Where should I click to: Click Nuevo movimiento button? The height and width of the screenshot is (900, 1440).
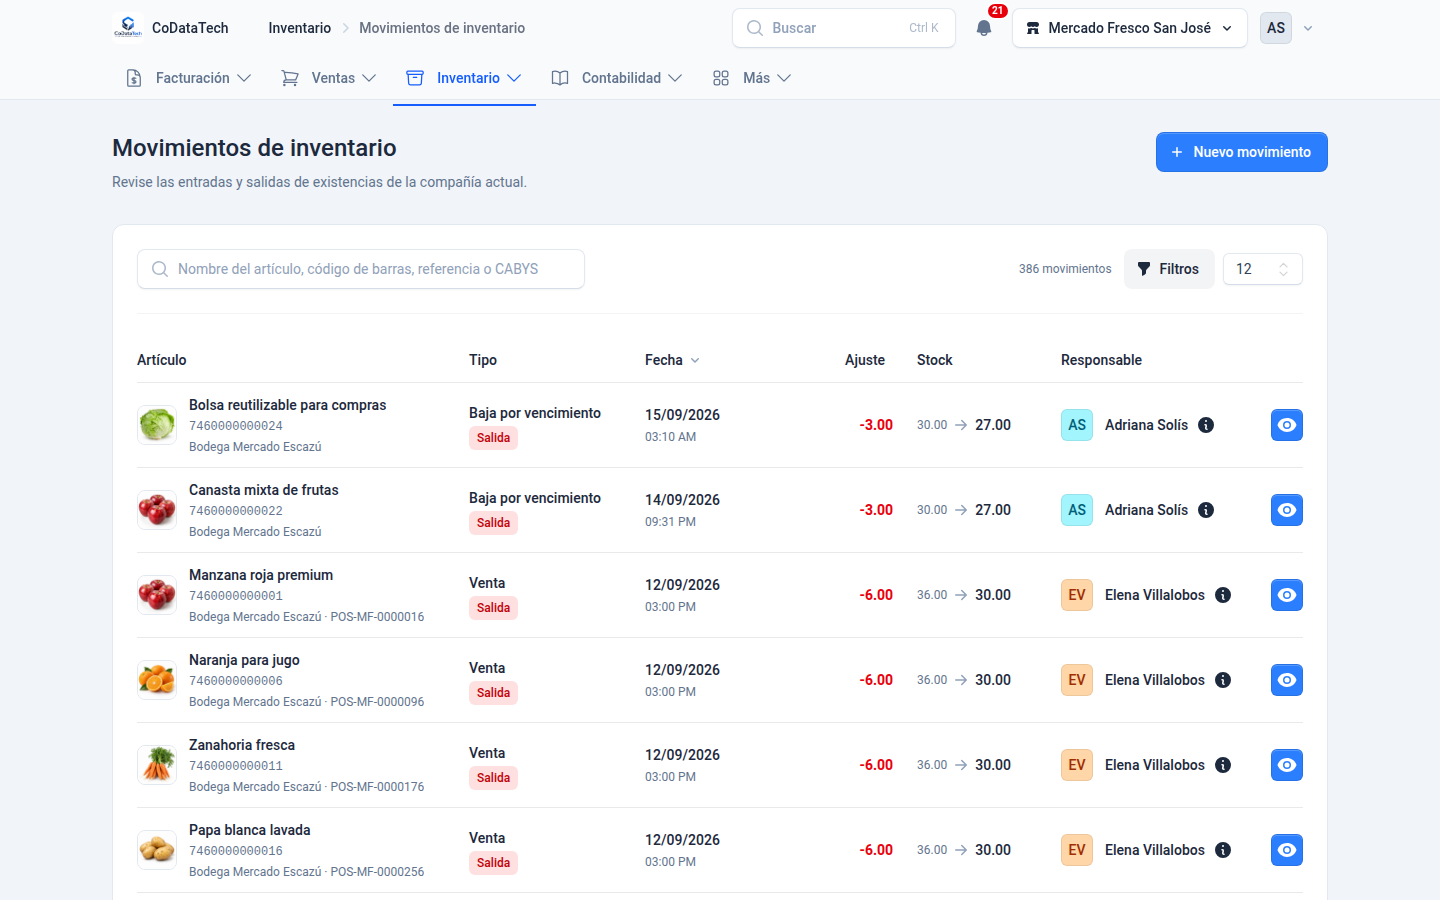[1242, 152]
